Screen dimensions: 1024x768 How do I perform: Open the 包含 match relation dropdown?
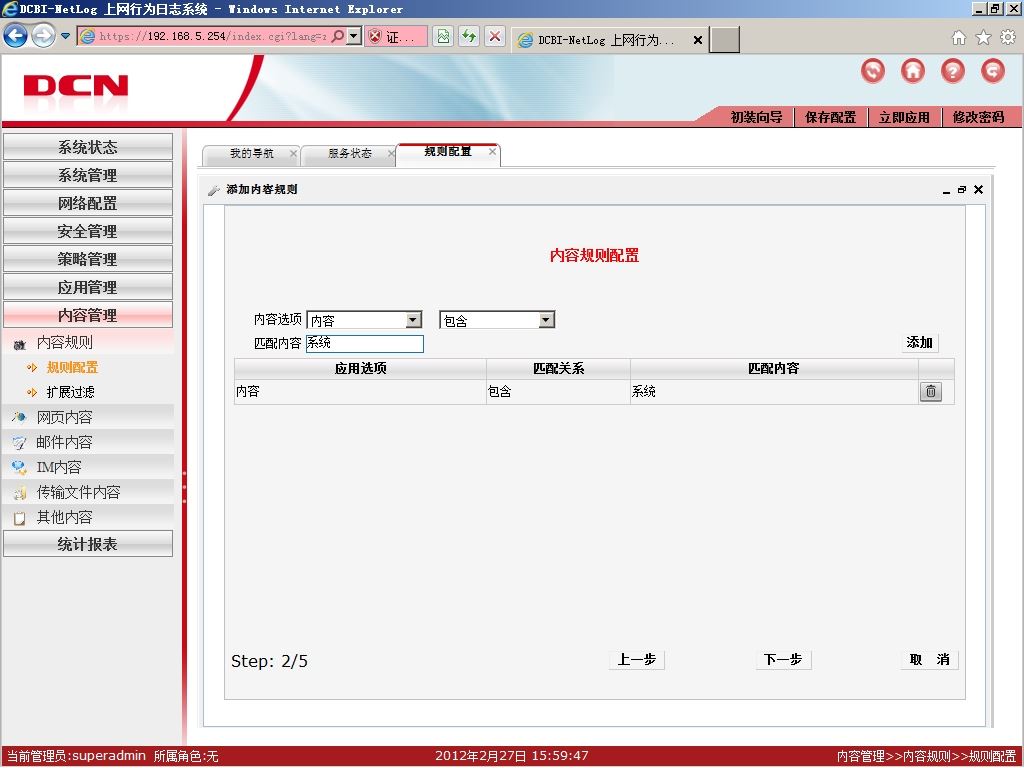[x=546, y=320]
